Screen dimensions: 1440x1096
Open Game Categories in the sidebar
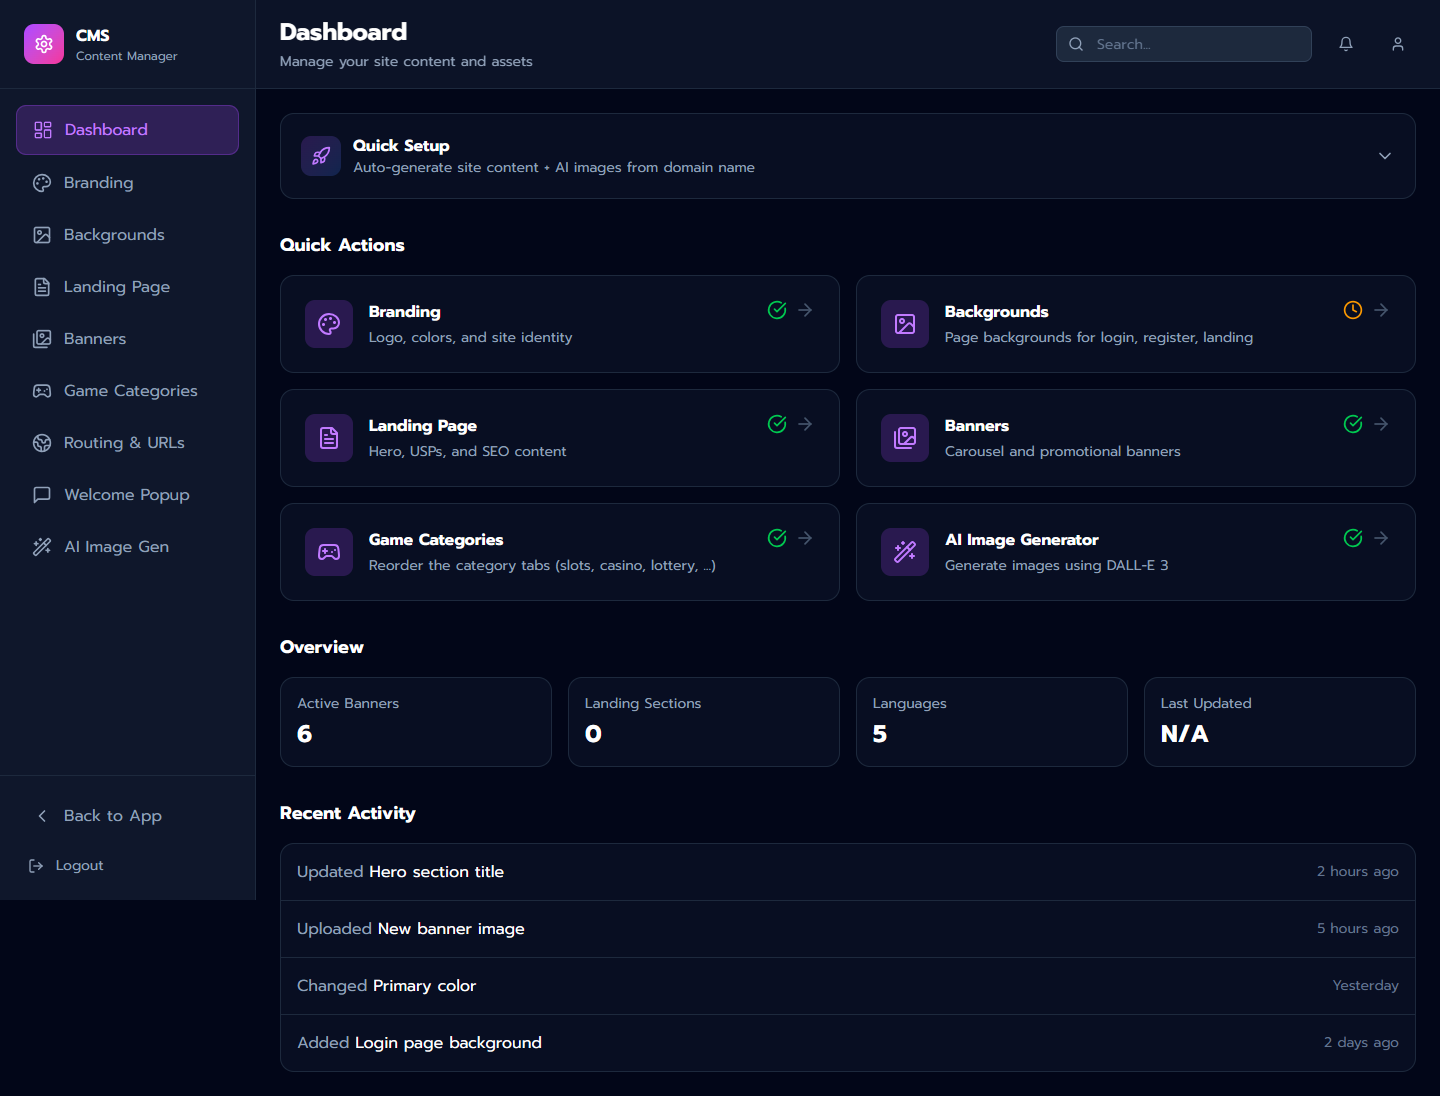point(127,391)
